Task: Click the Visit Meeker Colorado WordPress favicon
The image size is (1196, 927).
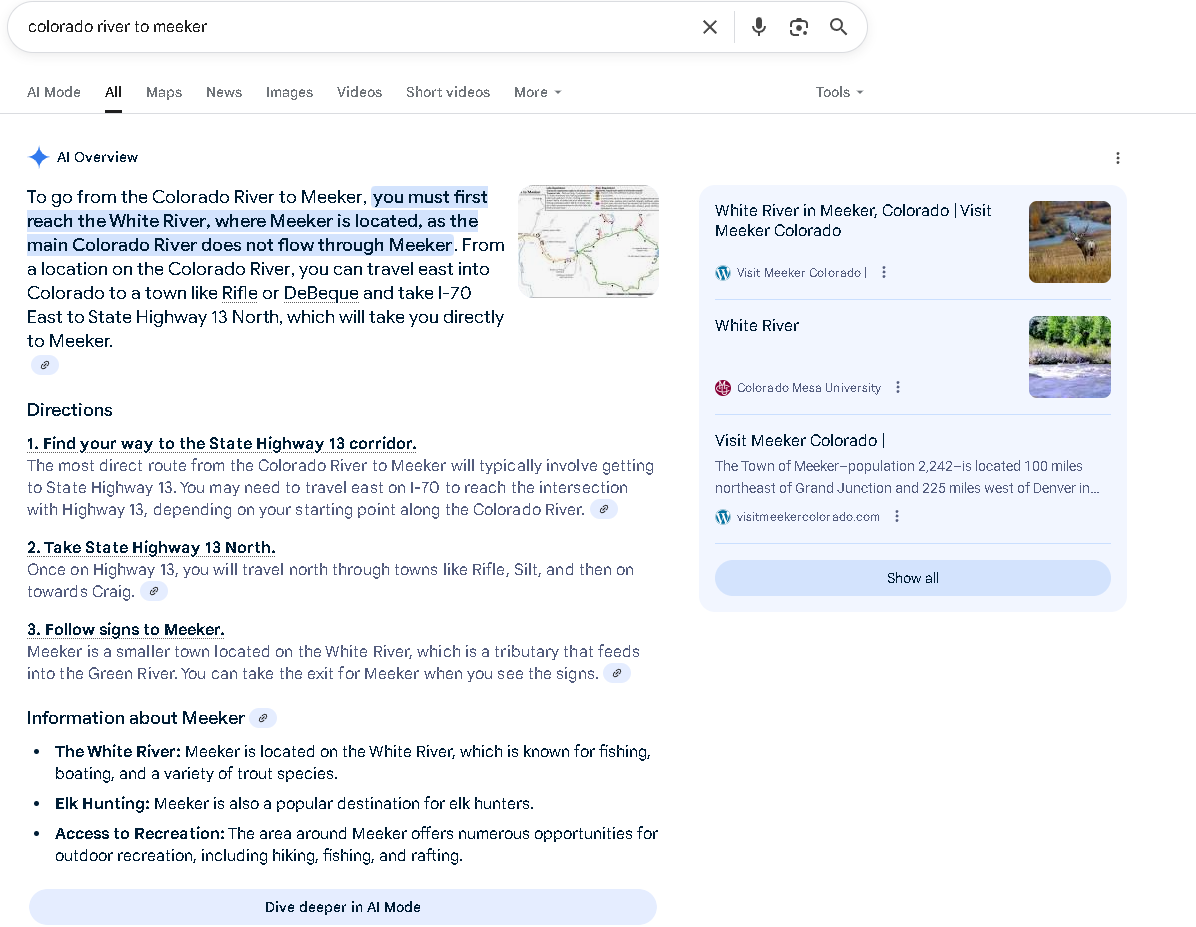Action: (722, 273)
